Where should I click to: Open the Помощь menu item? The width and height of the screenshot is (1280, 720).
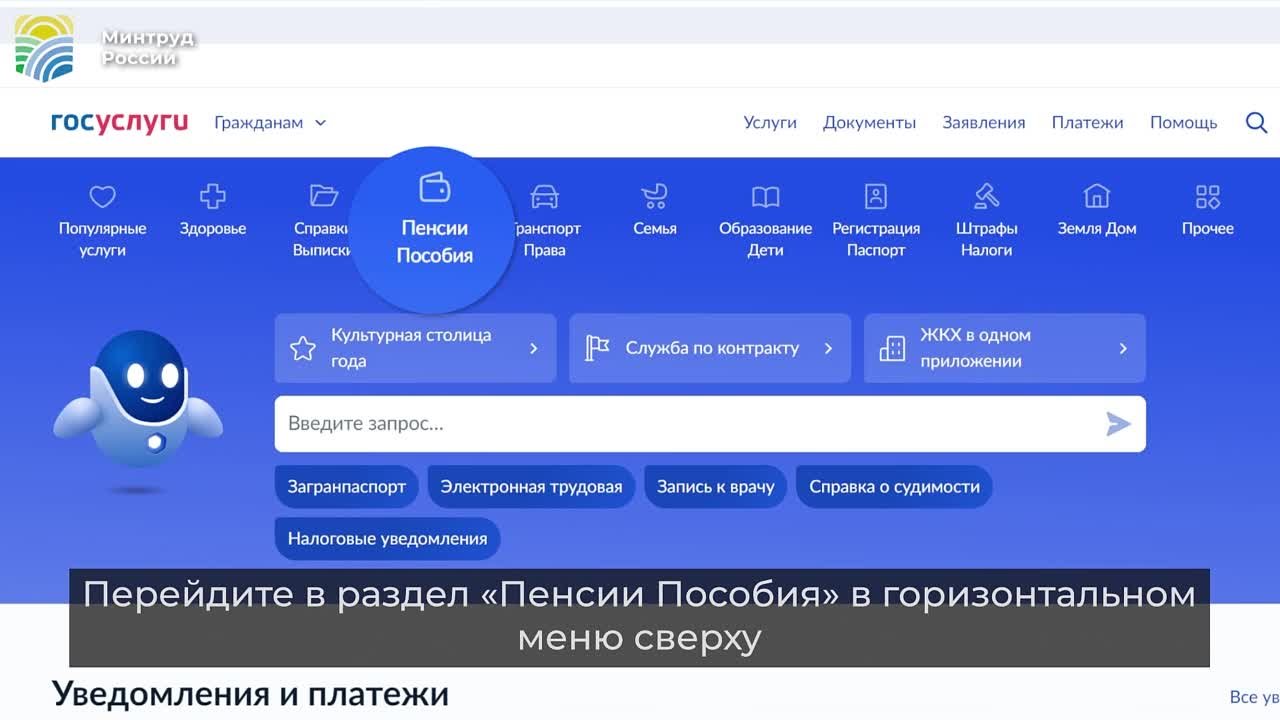(1183, 122)
